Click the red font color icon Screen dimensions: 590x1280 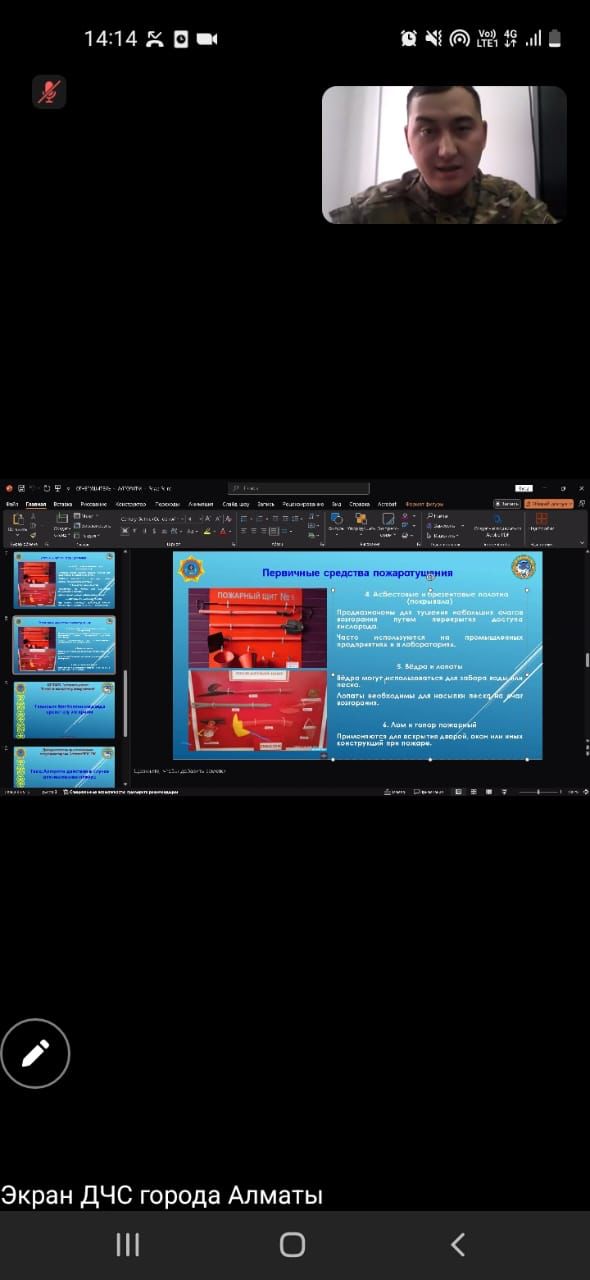(222, 531)
